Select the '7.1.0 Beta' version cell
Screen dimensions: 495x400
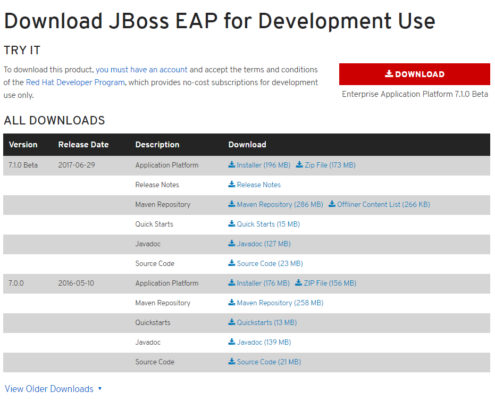(x=23, y=165)
